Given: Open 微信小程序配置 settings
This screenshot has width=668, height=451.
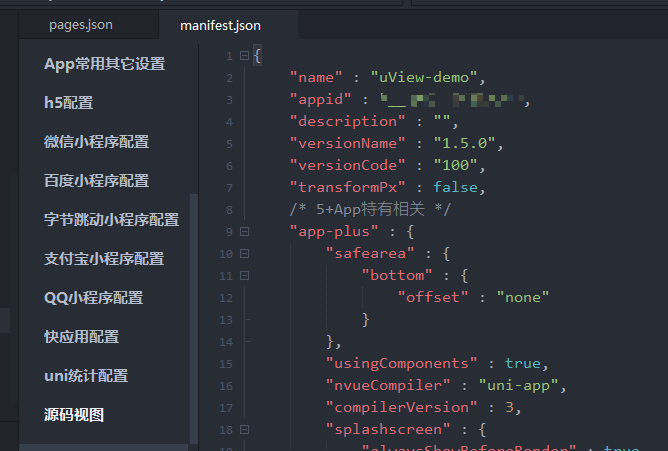Looking at the screenshot, I should [97, 142].
